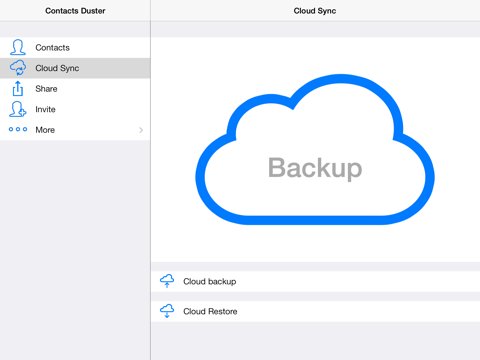
Task: Select the Cloud Sync menu item
Action: point(75,68)
